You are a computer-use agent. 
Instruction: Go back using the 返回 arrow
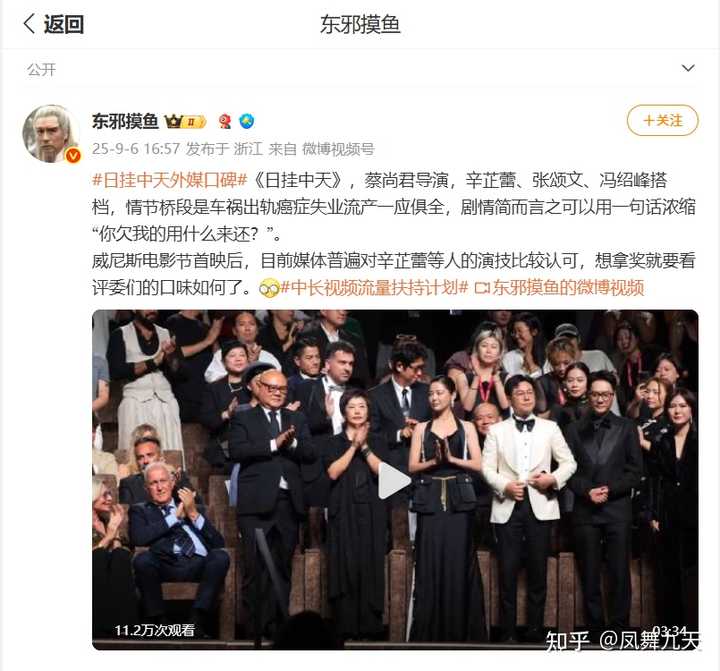53,24
